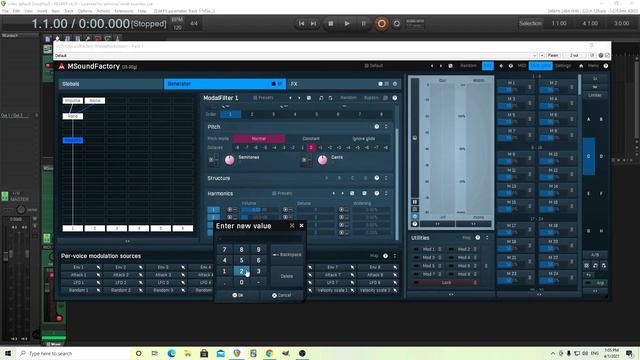Screen dimensions: 640x360
Task: Close the Enter new value dialog
Action: tap(301, 226)
